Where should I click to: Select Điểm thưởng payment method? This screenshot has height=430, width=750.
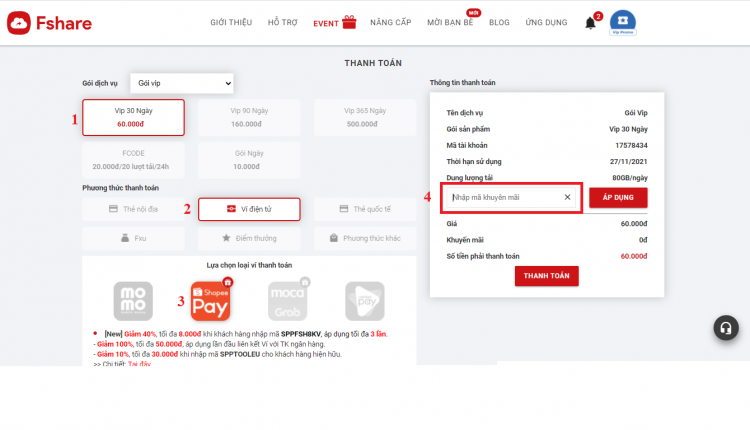249,238
